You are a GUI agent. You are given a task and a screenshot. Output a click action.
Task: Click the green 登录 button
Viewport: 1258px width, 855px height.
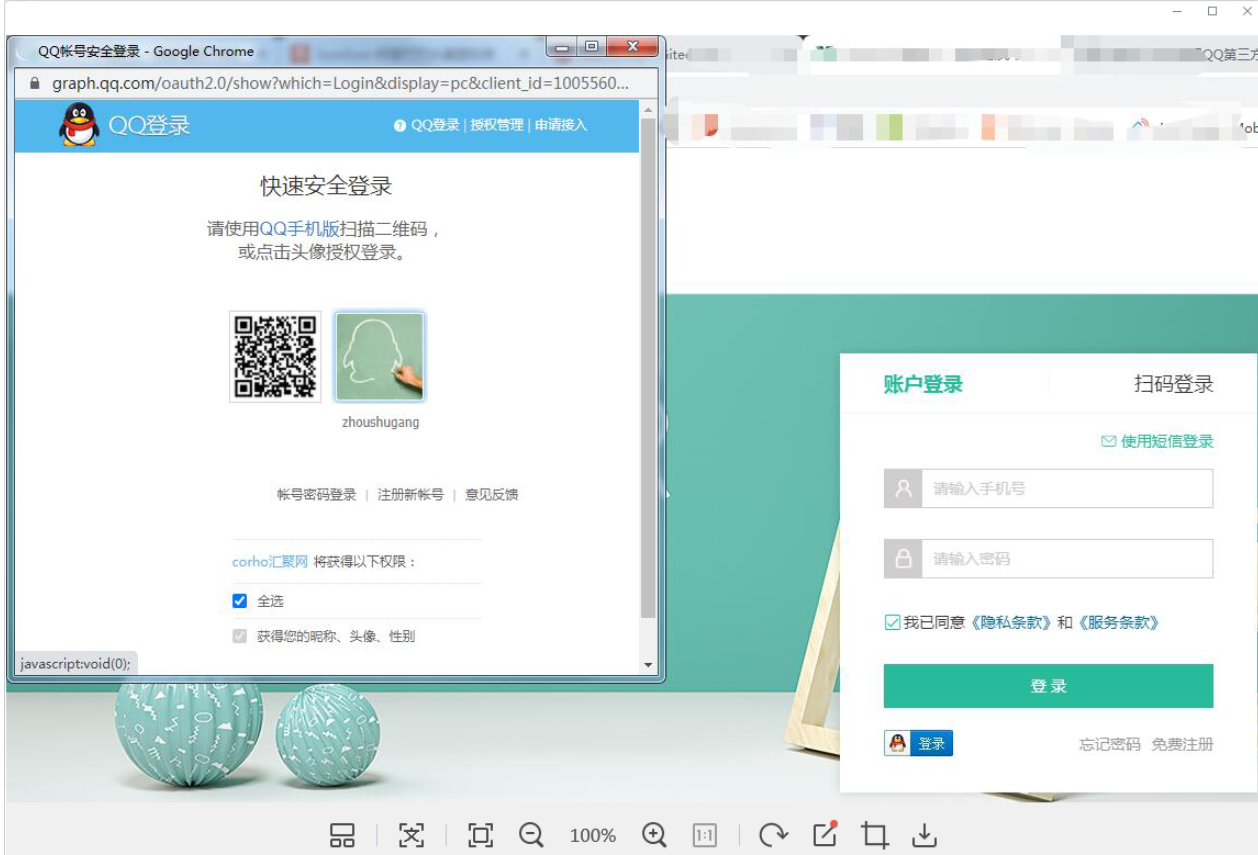pyautogui.click(x=1048, y=686)
